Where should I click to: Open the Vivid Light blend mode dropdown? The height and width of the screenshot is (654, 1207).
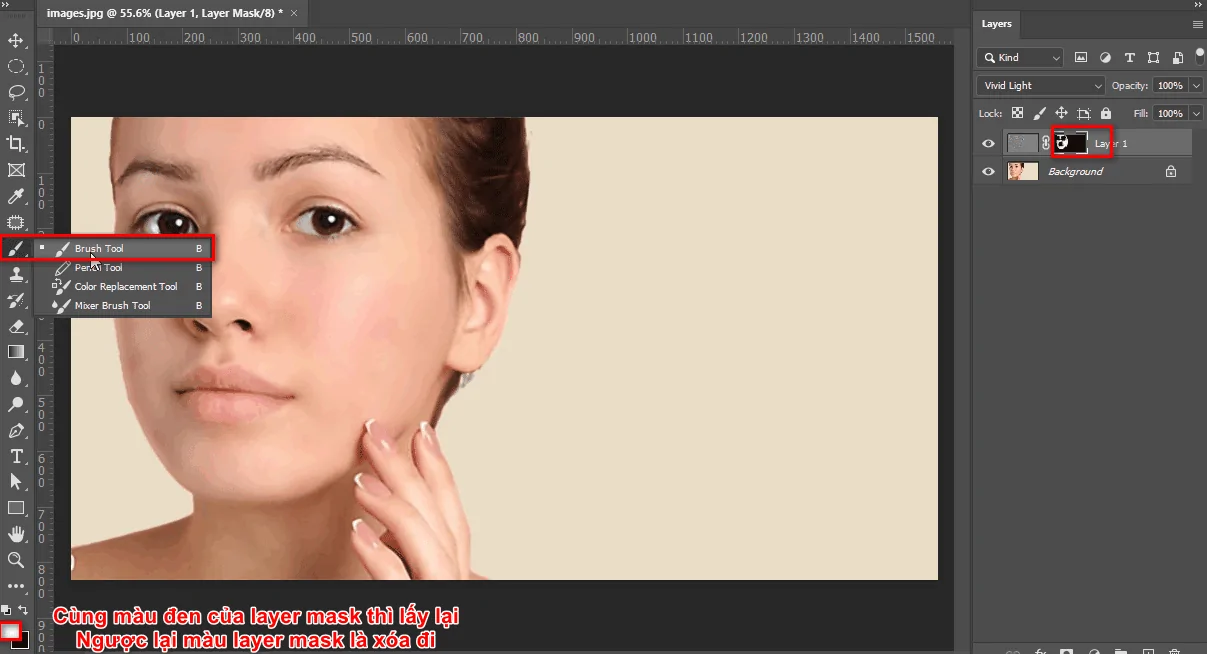tap(1041, 86)
